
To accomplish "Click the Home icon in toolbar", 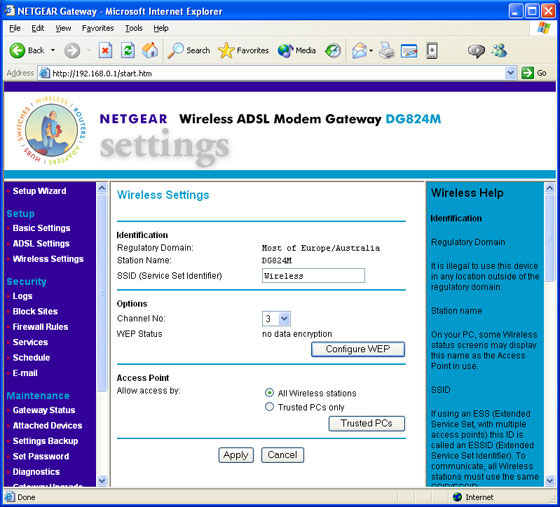I will click(x=150, y=50).
